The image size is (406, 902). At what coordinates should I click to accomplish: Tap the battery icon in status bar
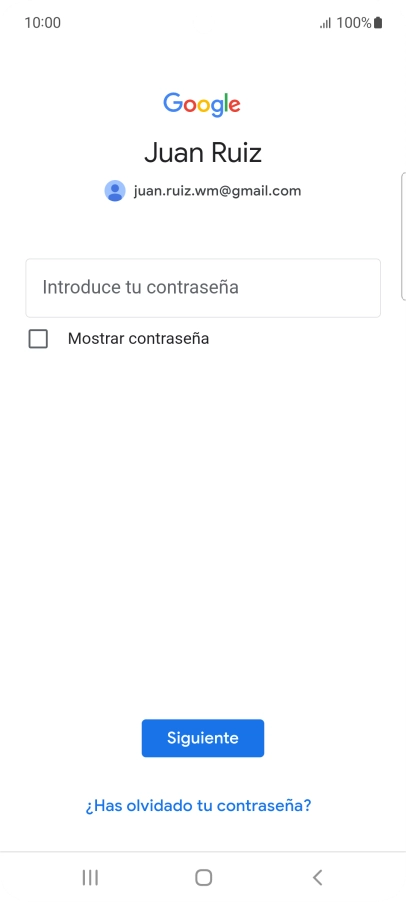(378, 23)
